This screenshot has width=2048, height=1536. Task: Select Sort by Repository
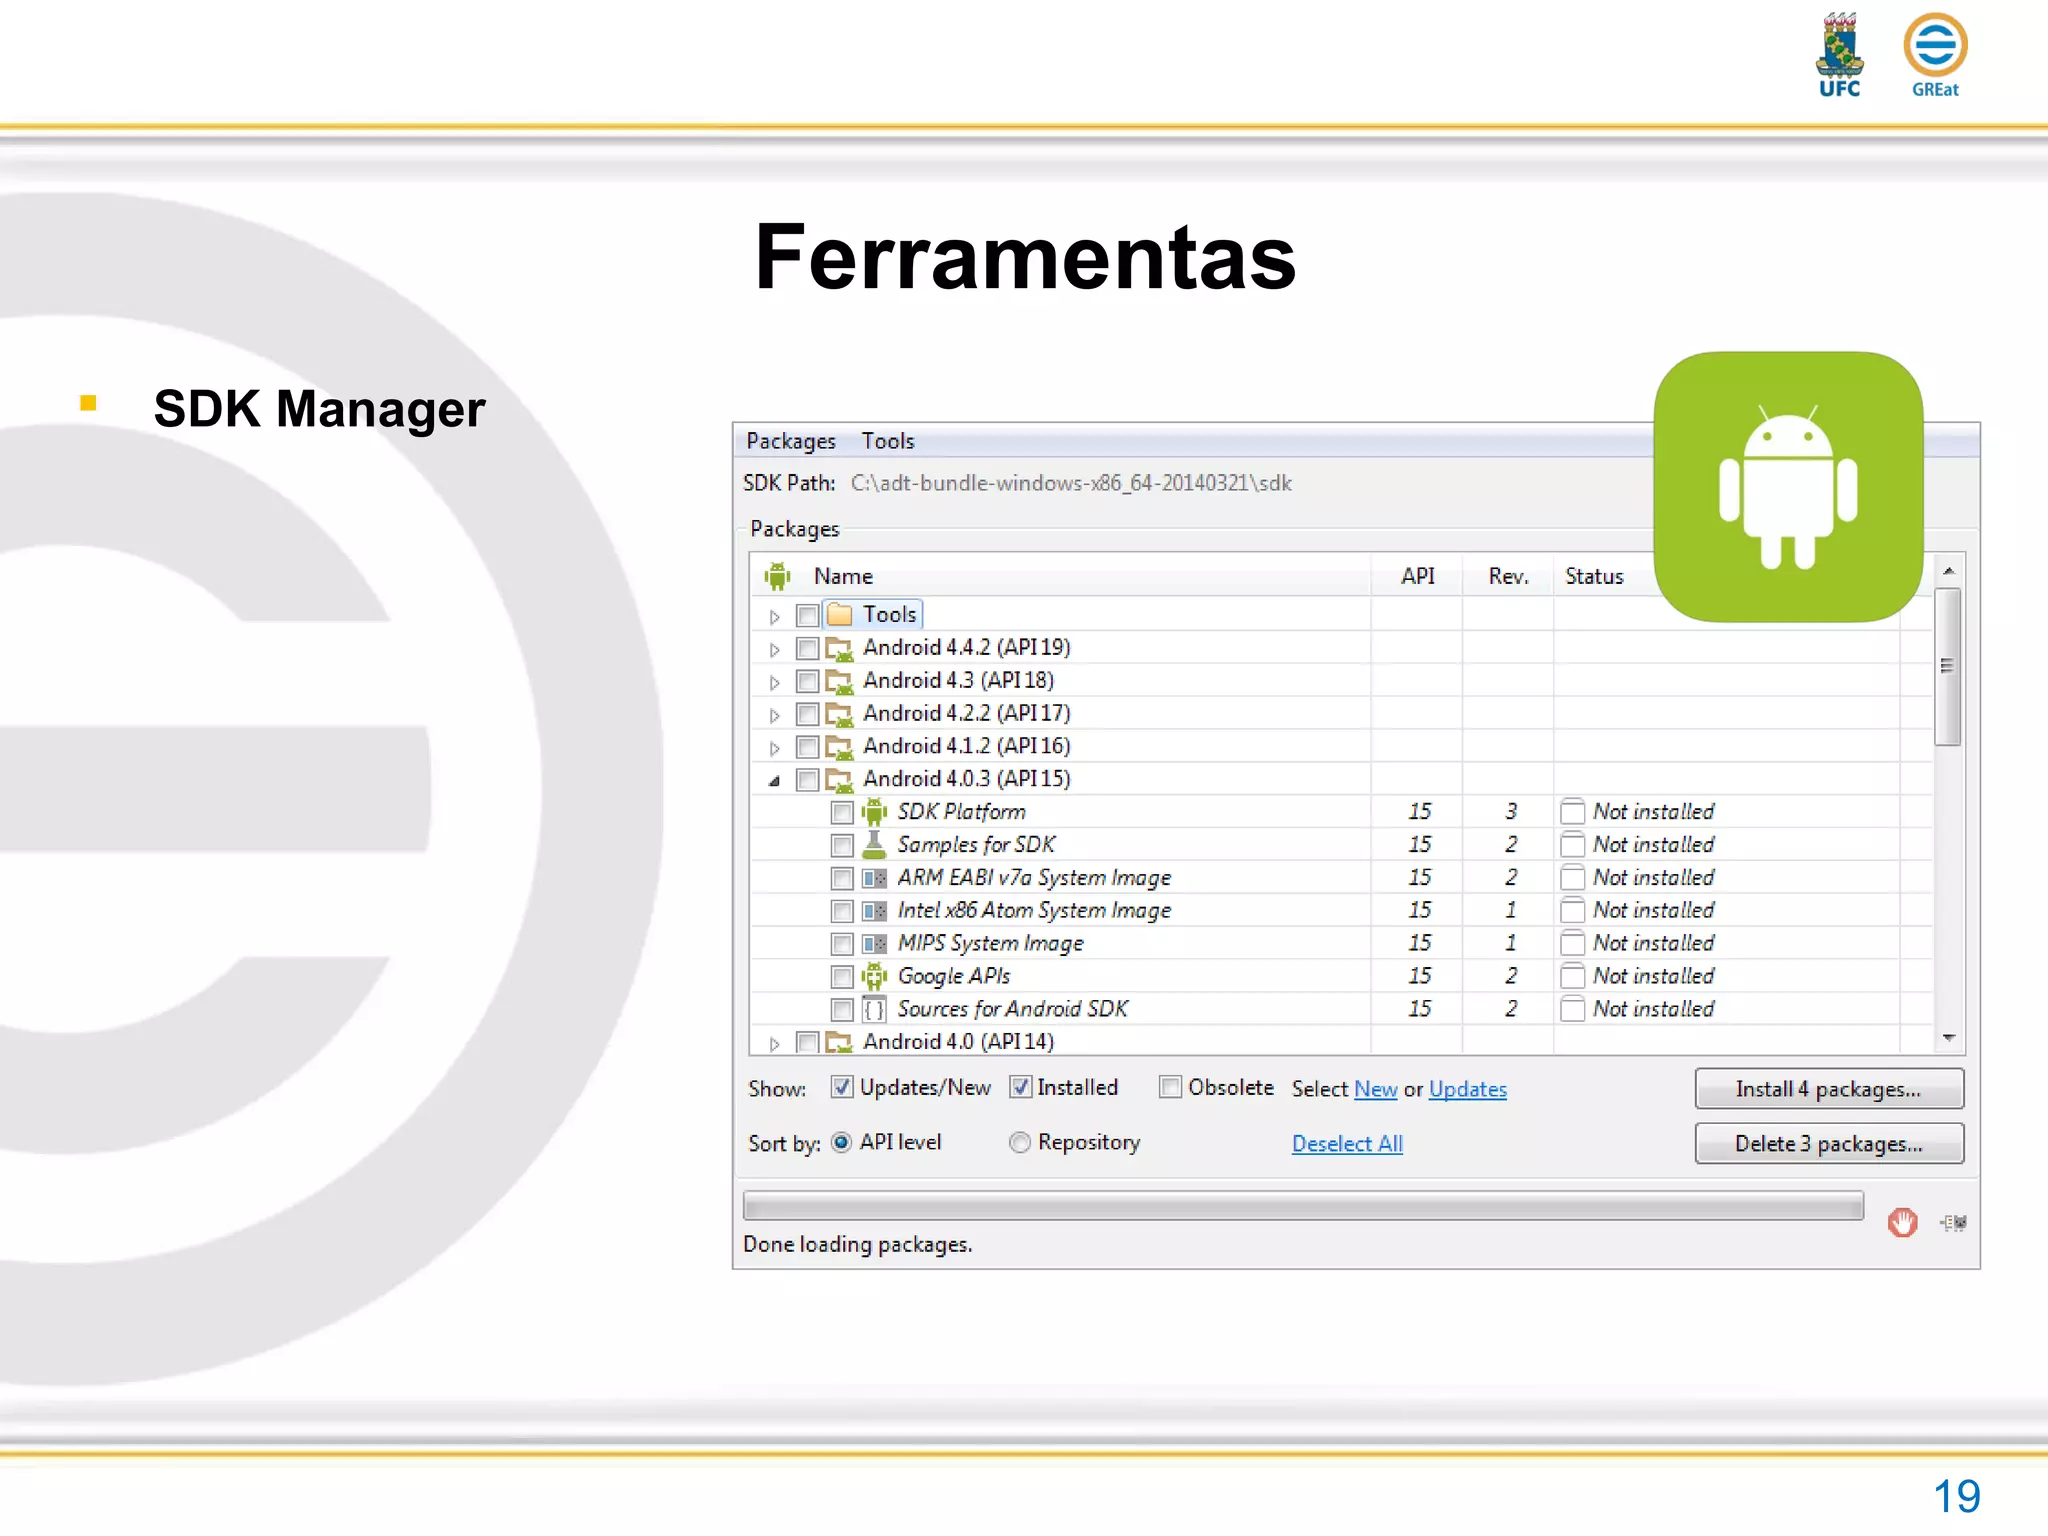(1020, 1142)
